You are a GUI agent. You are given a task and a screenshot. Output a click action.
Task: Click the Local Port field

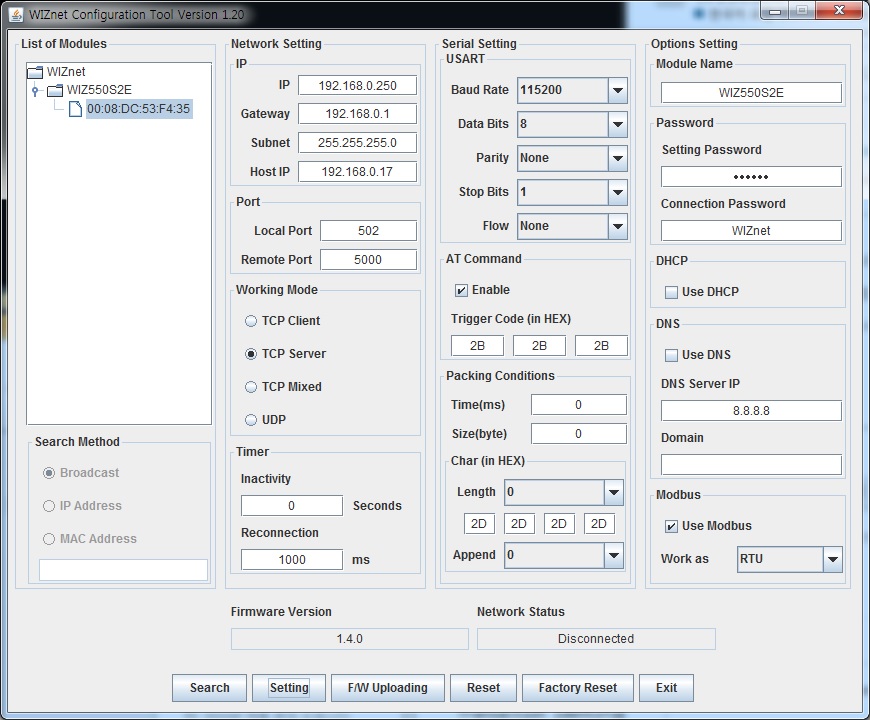[x=368, y=231]
